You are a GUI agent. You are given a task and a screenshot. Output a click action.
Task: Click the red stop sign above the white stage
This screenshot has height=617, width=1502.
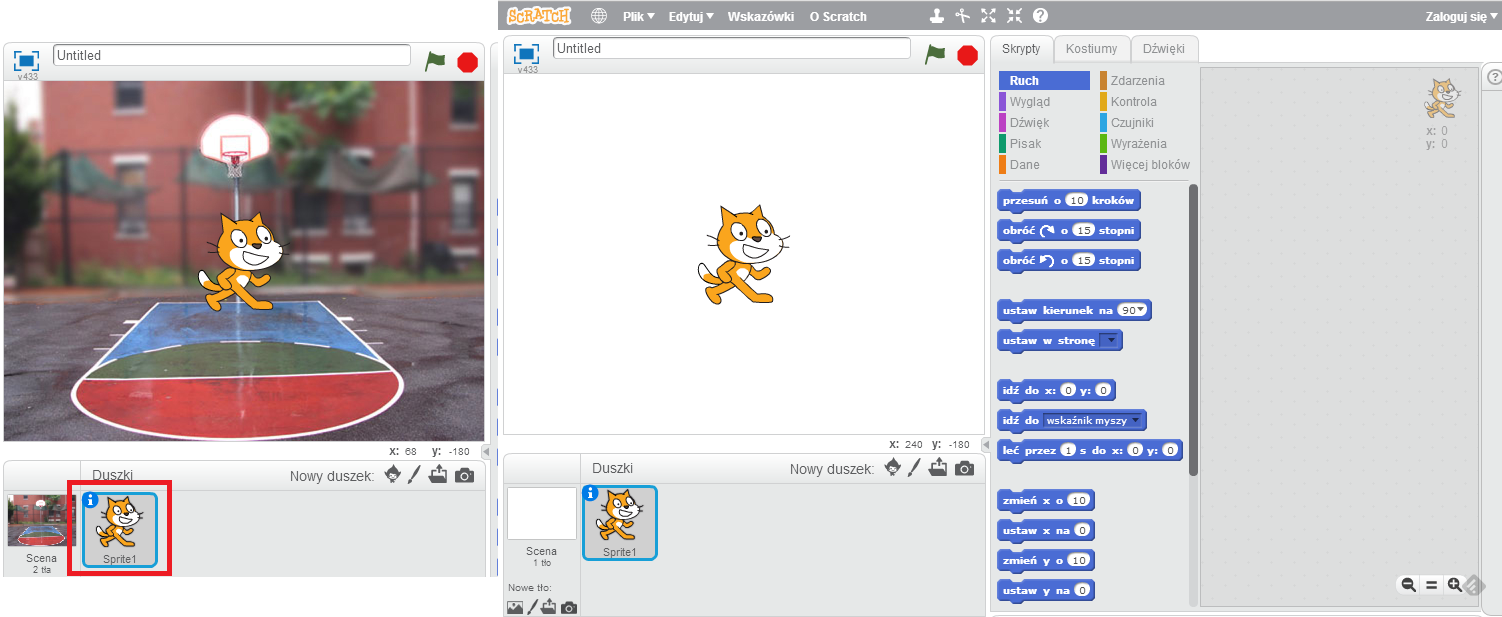coord(967,55)
